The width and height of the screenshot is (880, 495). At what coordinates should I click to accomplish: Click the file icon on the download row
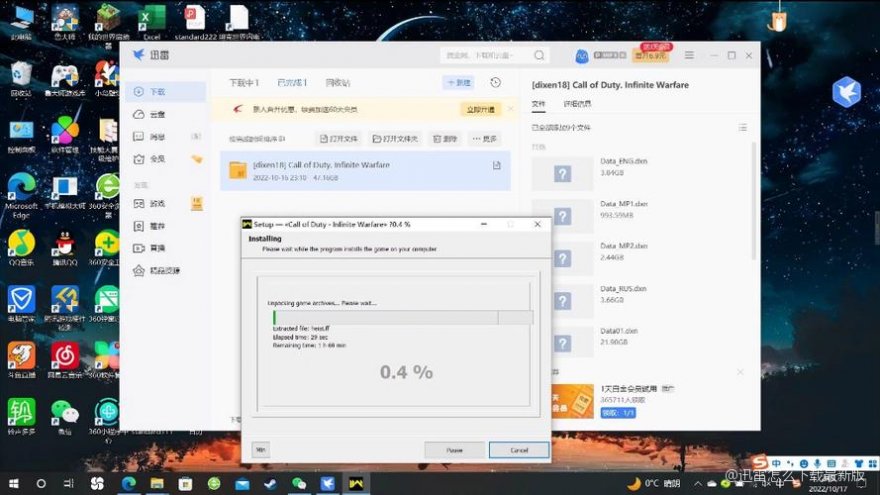coord(497,166)
